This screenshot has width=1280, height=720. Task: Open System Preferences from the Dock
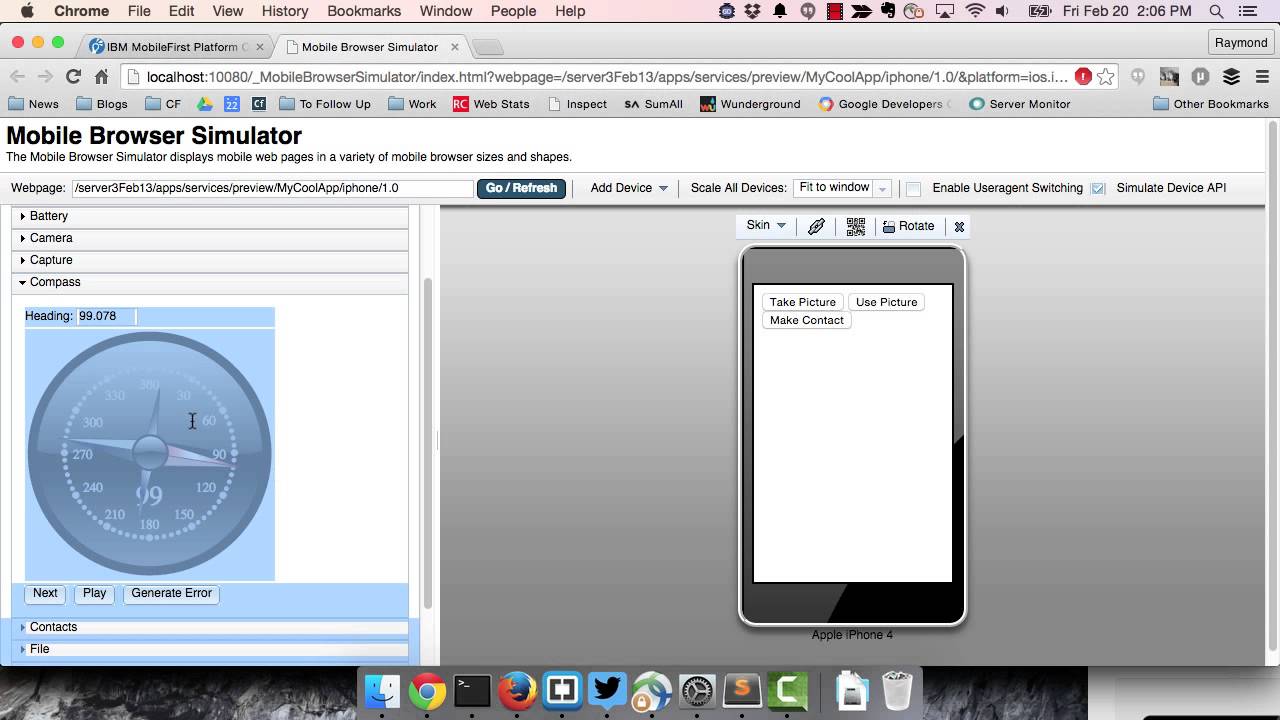[697, 691]
